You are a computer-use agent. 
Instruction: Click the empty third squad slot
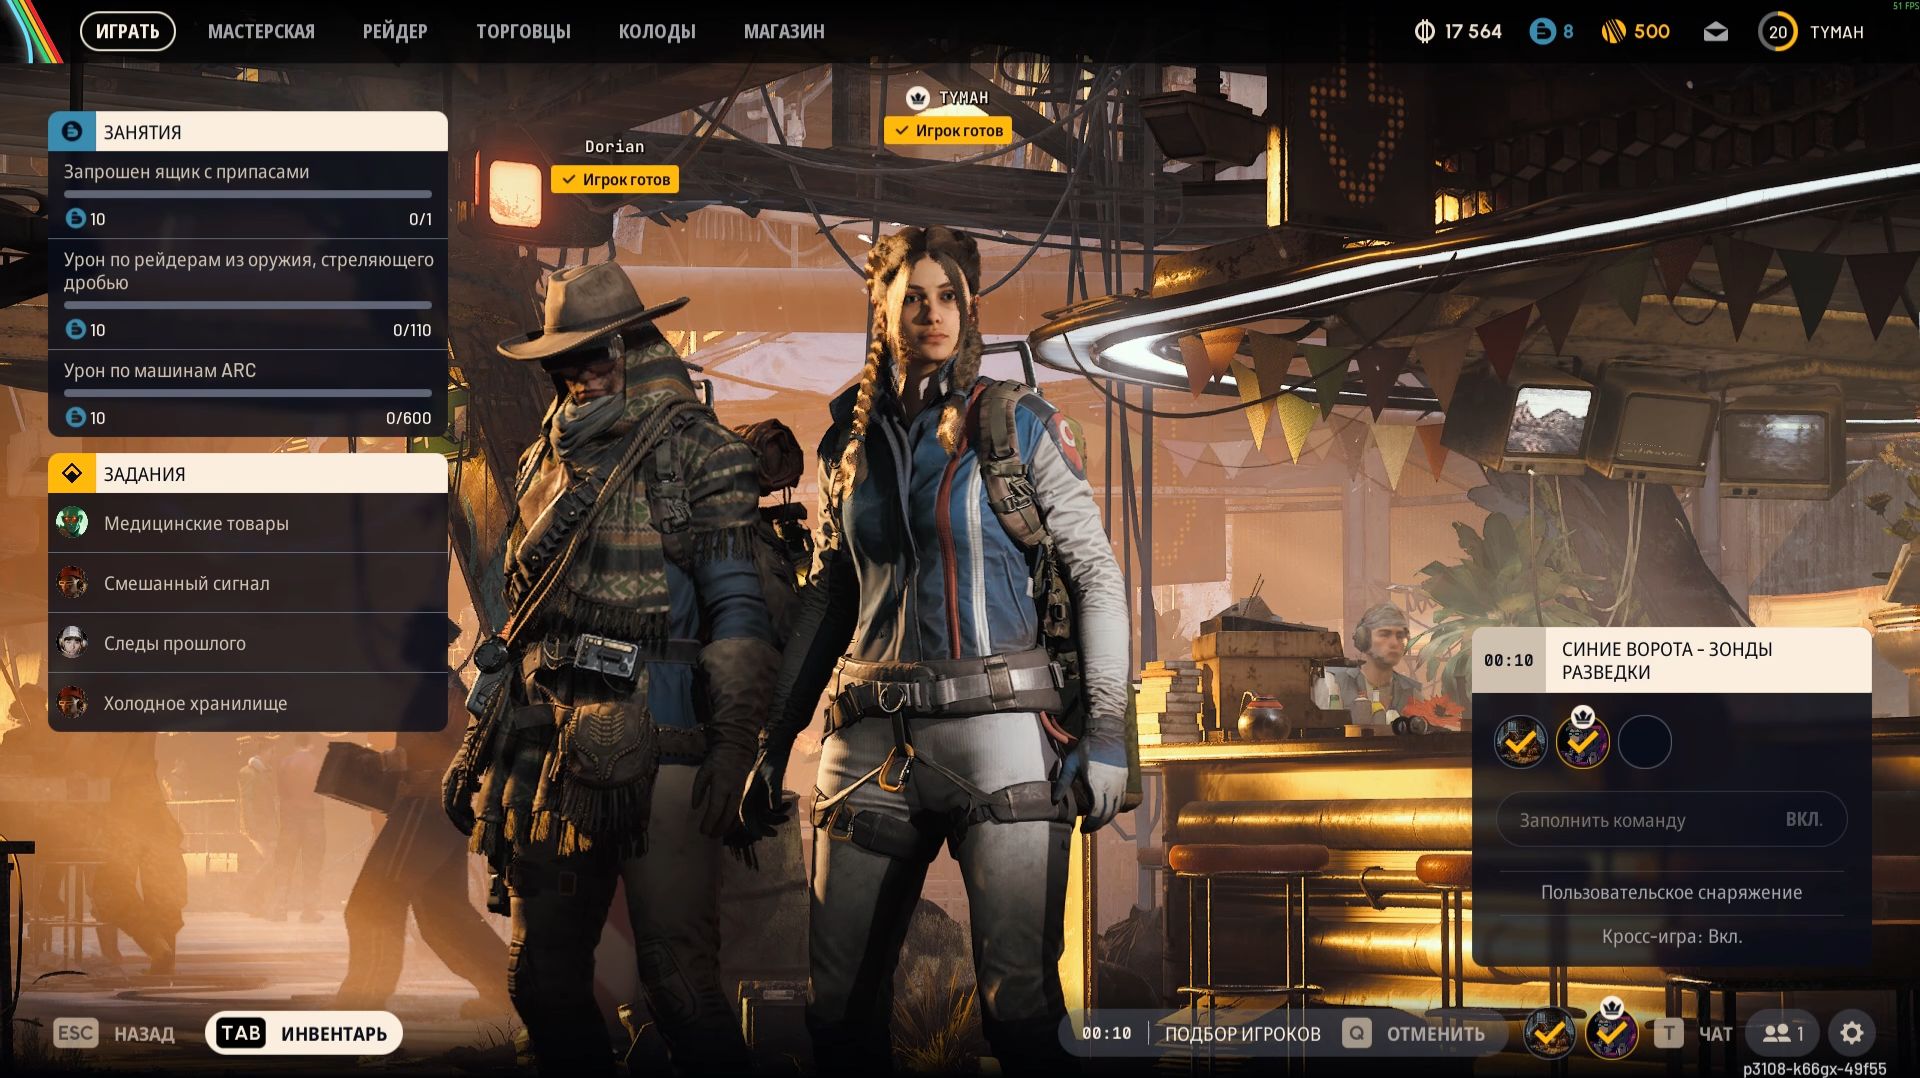point(1645,742)
